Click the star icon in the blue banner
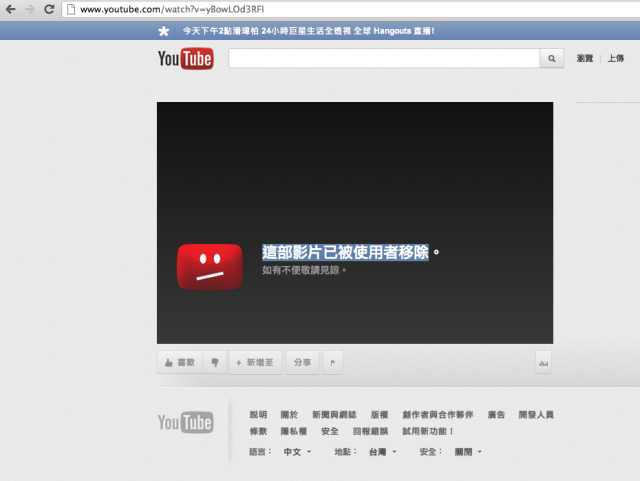 point(164,31)
